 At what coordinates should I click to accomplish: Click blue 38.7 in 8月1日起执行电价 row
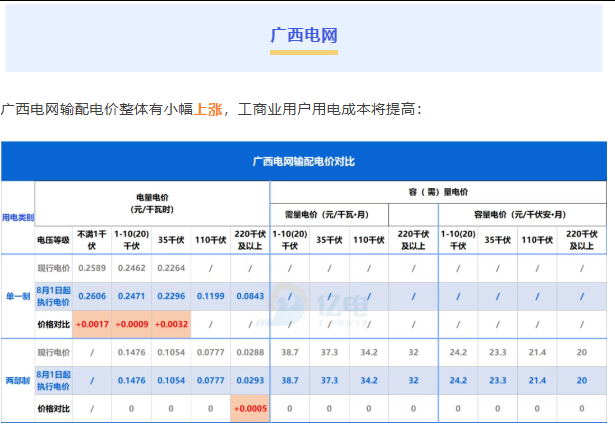290,381
